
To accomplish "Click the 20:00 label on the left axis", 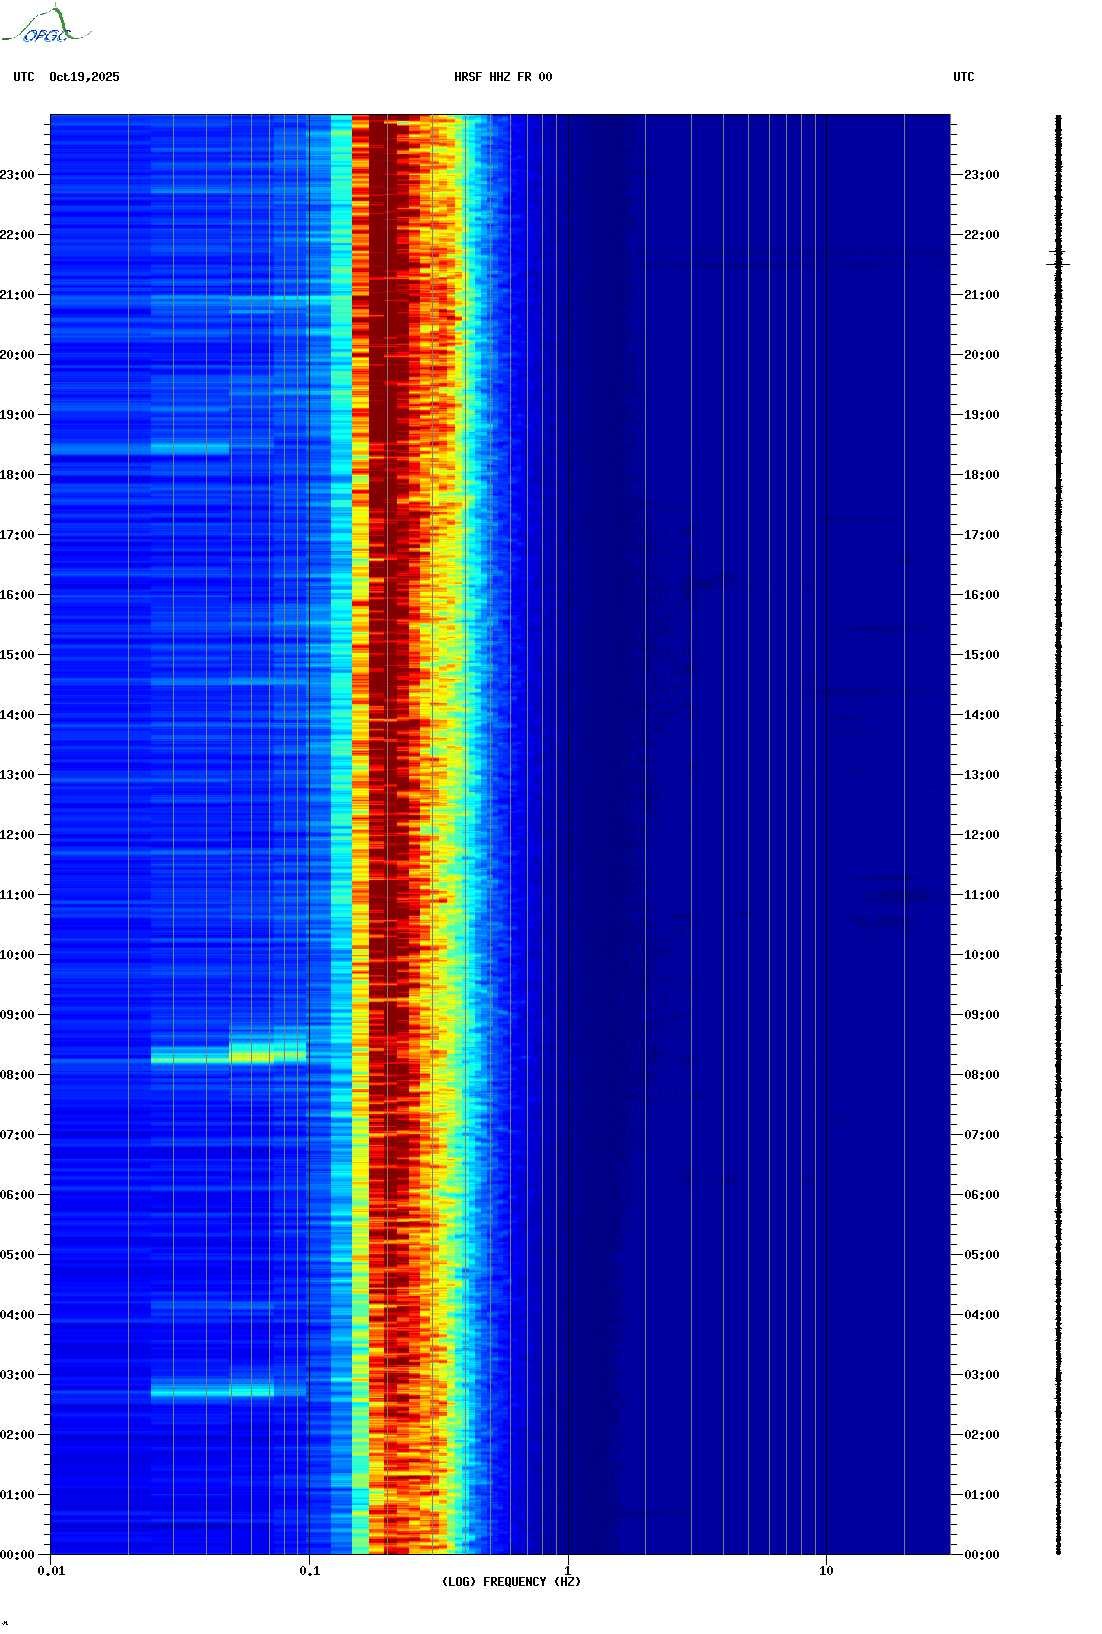I will (17, 355).
